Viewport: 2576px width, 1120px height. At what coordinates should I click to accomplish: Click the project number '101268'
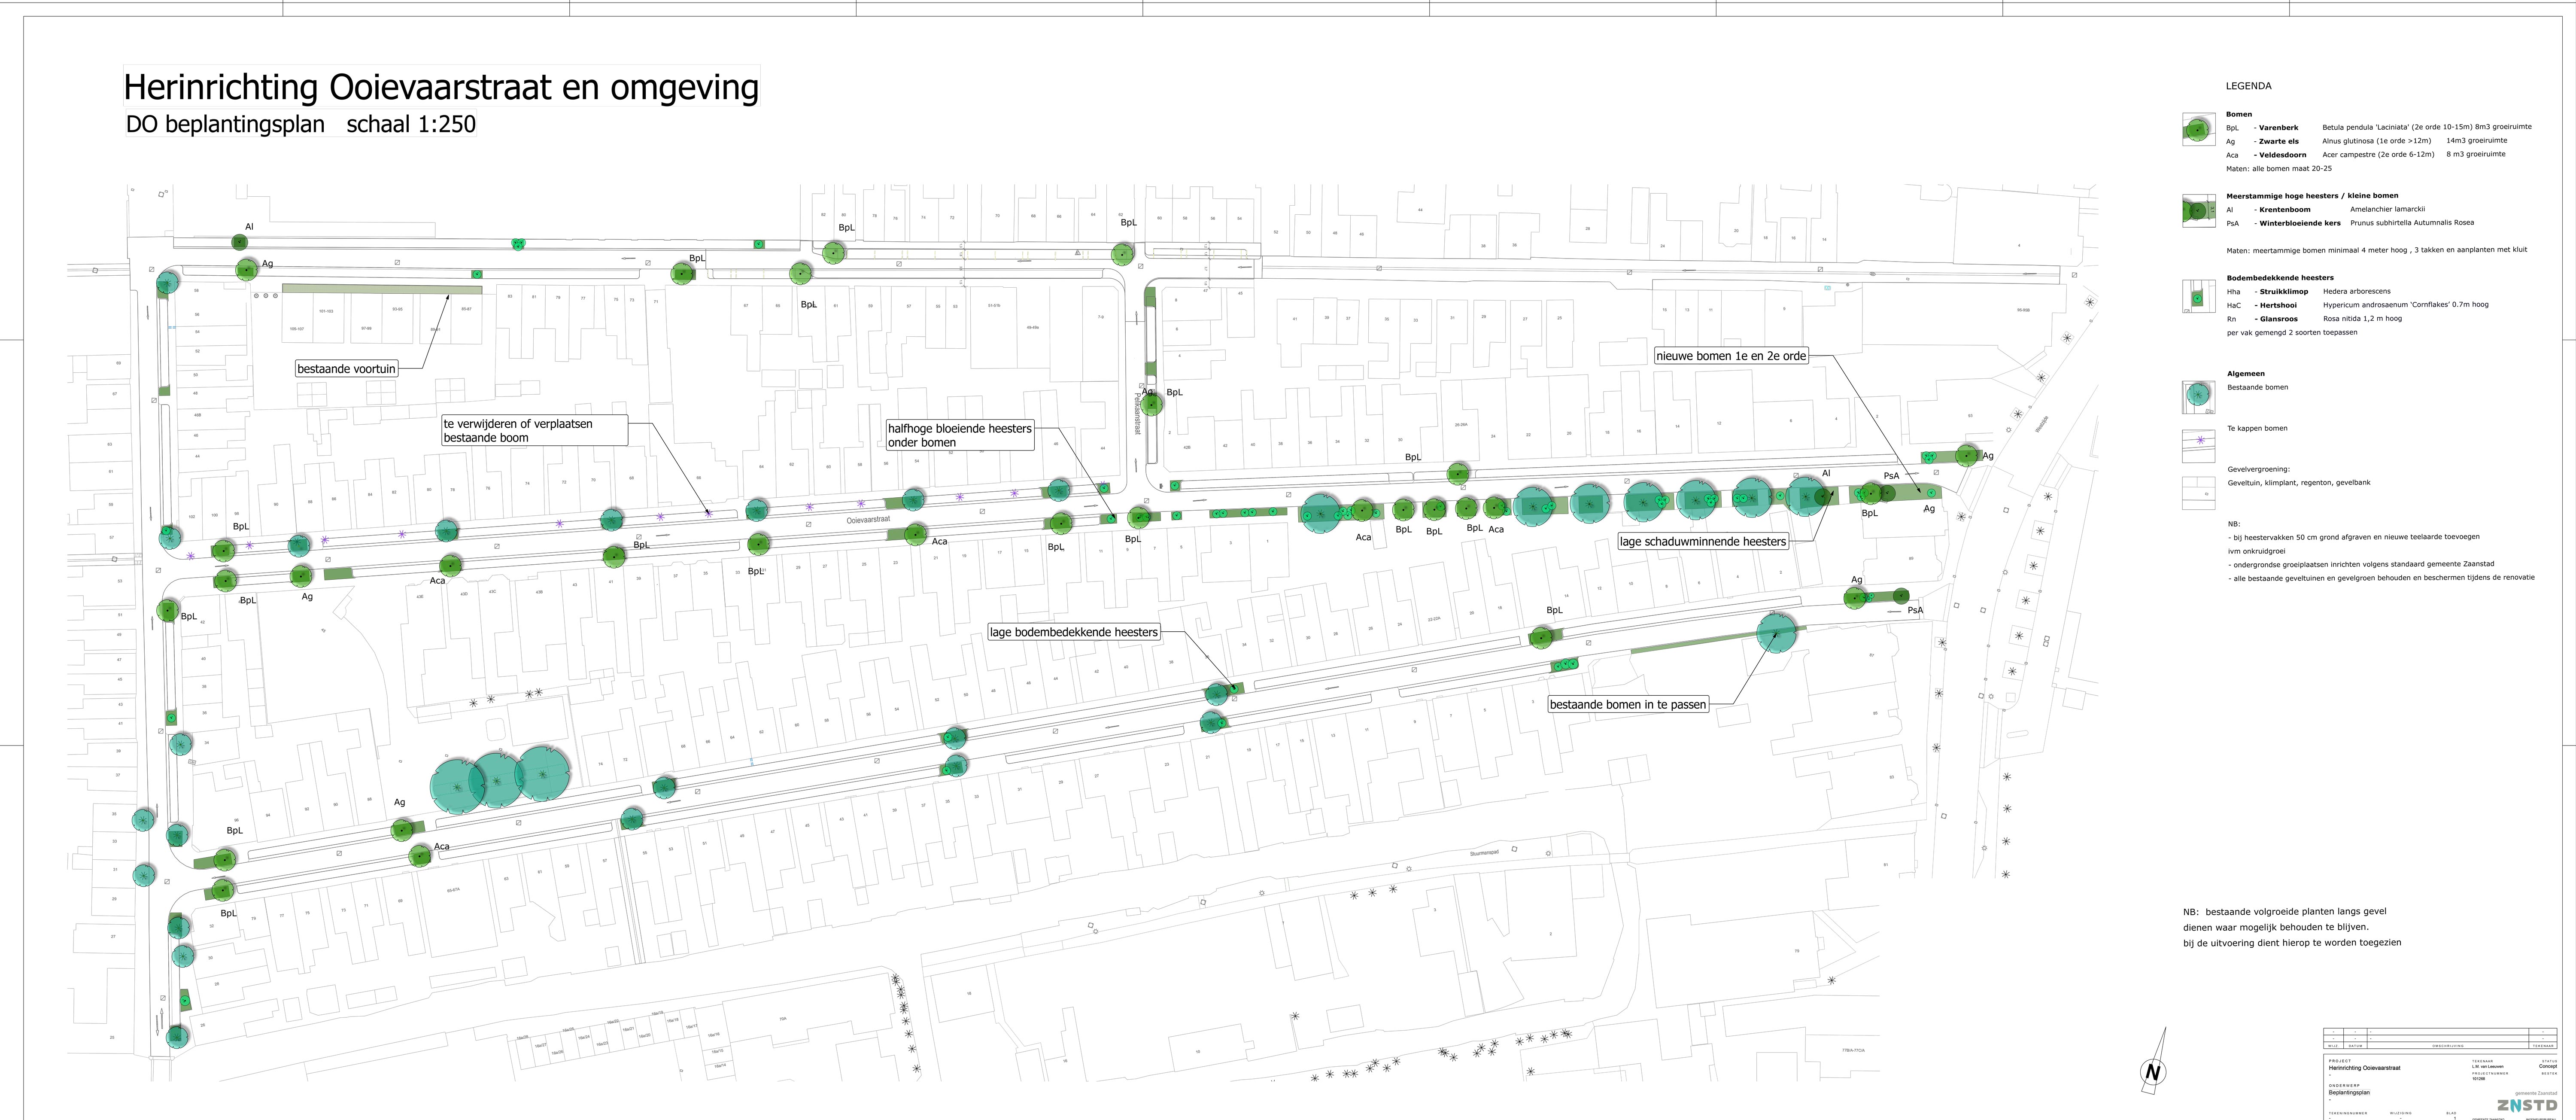coord(2479,1079)
